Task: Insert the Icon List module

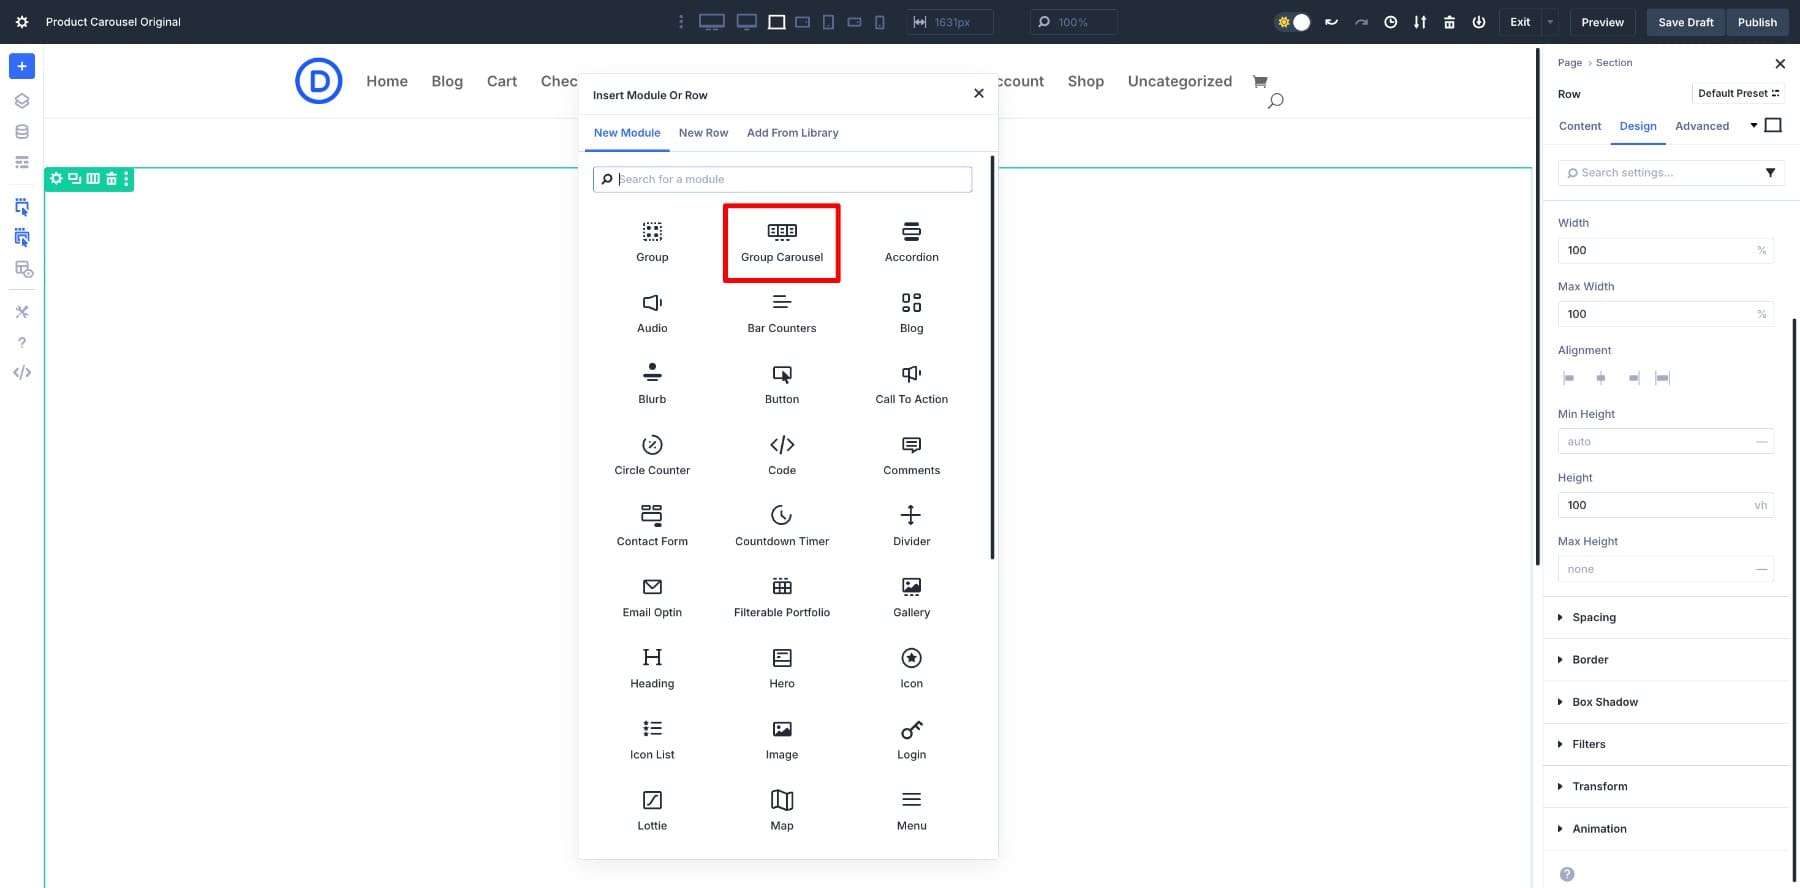Action: click(x=652, y=740)
